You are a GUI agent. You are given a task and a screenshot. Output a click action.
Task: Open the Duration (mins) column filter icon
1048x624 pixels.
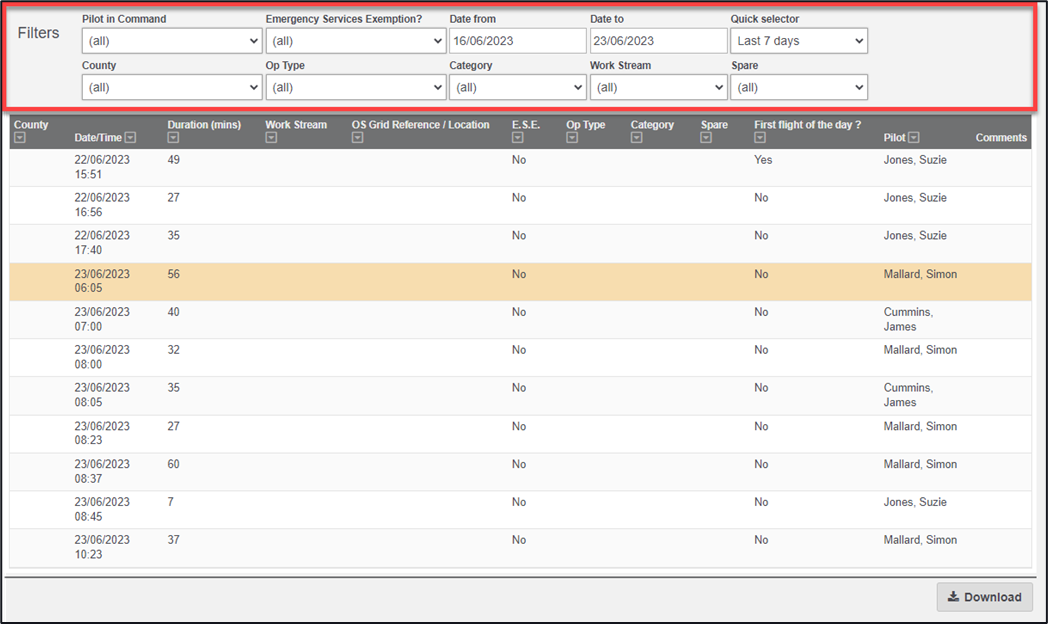[173, 138]
